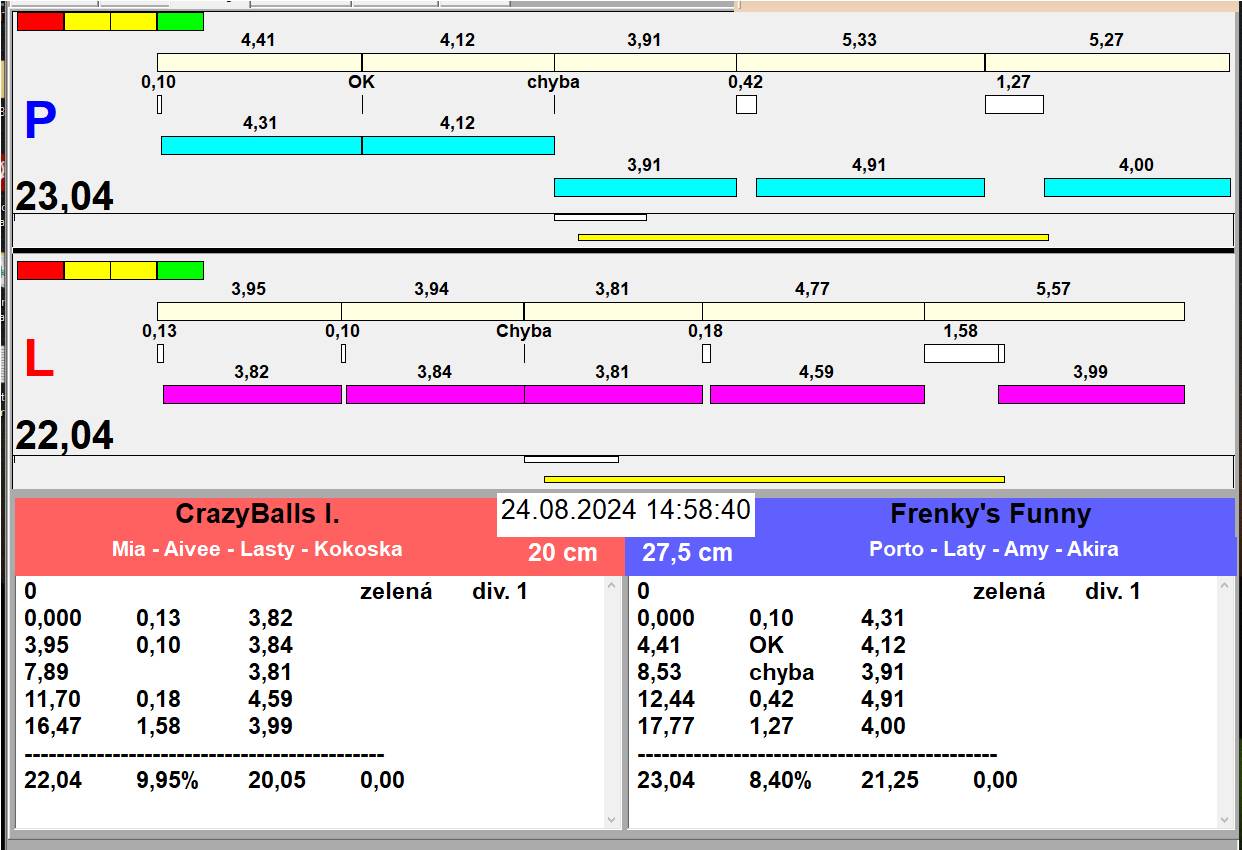1242x850 pixels.
Task: Click 7,89 in CrazyBalls results list
Action: click(x=46, y=672)
